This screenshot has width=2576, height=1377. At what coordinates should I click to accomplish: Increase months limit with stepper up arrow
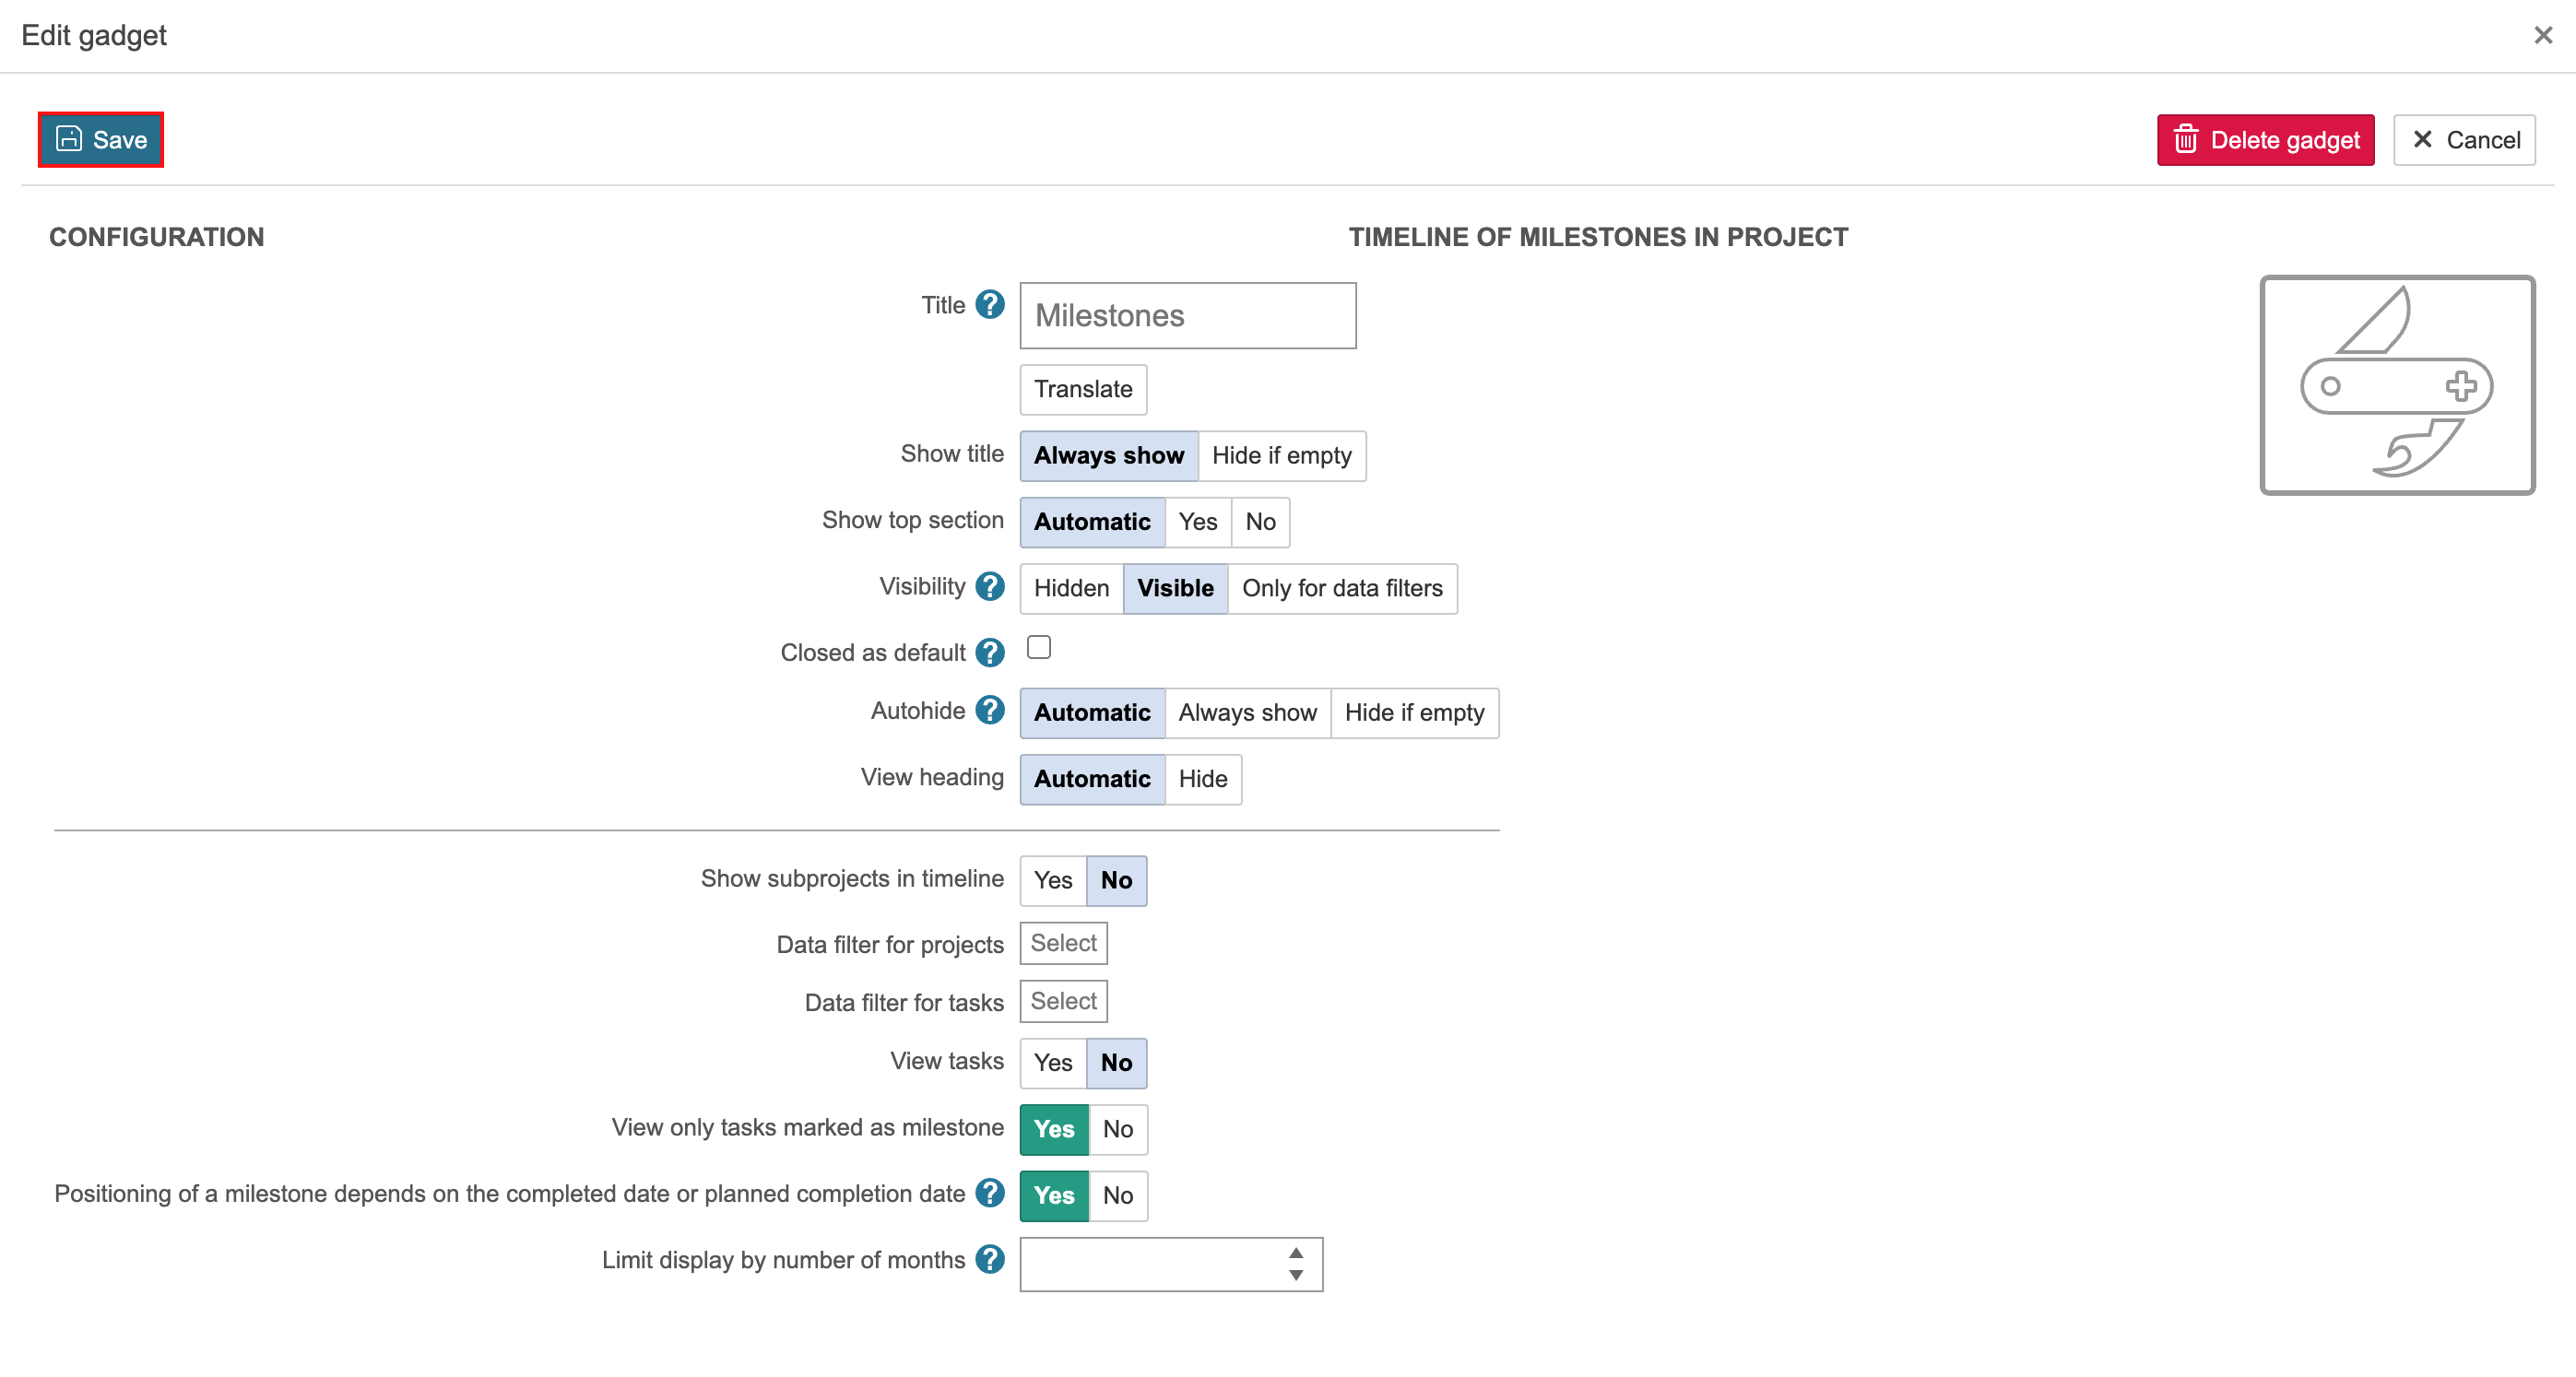pos(1295,1253)
